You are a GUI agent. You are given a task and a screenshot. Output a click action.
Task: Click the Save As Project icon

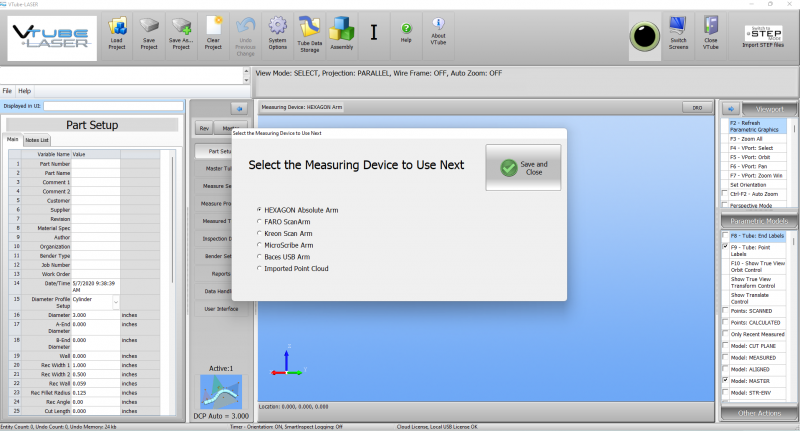181,27
